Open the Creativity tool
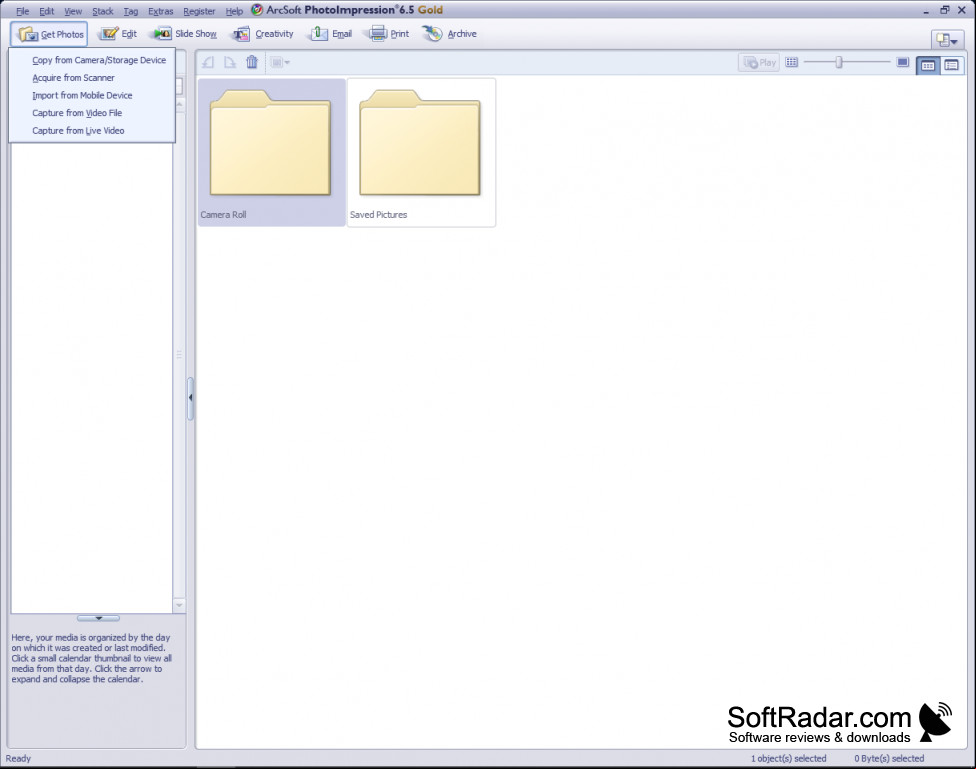The width and height of the screenshot is (976, 769). [263, 34]
